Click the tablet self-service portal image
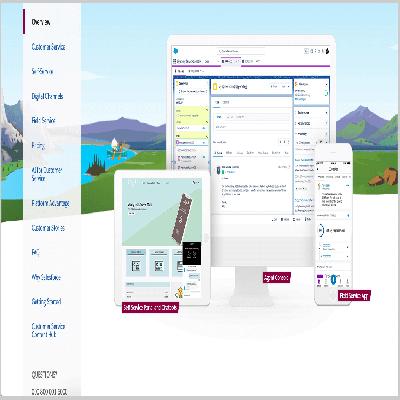 pyautogui.click(x=162, y=238)
